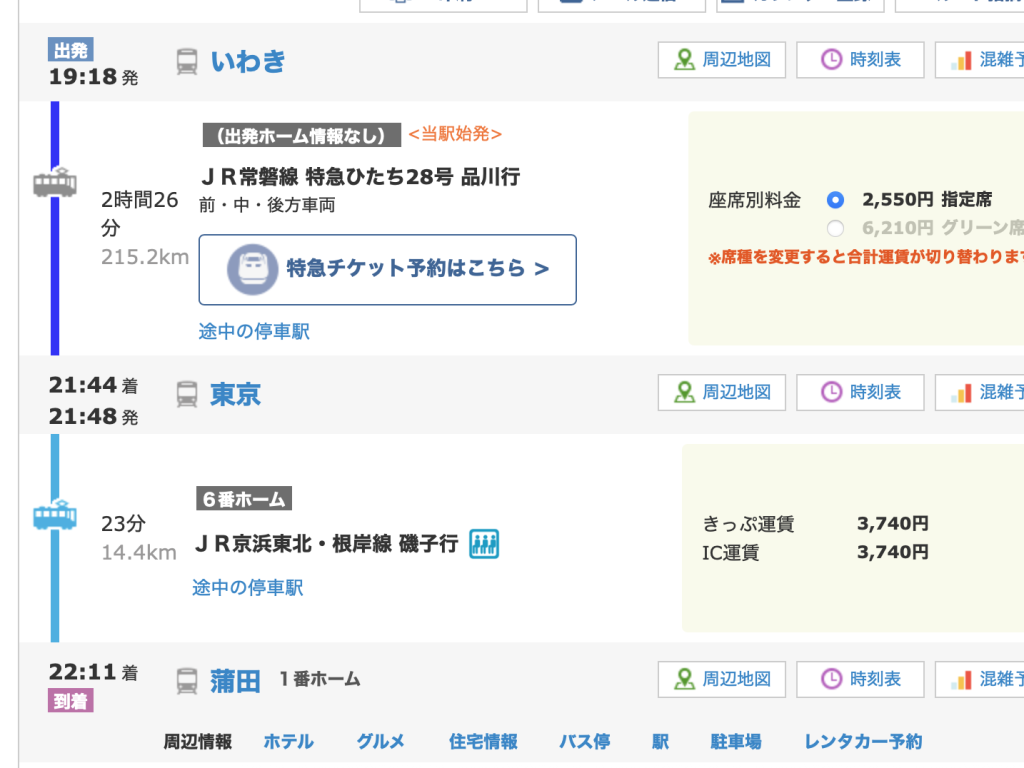Open the map around Iwaki station (周辺地図)
Screen dimensions: 1024x768
721,60
